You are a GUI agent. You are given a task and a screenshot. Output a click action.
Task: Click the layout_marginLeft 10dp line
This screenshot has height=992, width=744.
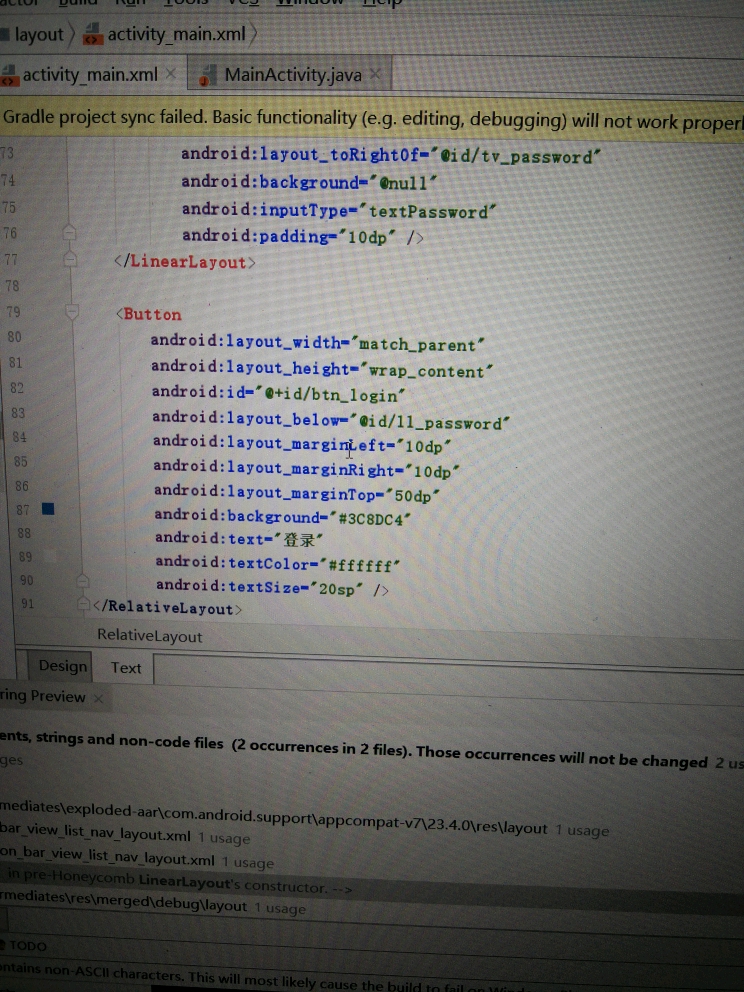tap(301, 444)
